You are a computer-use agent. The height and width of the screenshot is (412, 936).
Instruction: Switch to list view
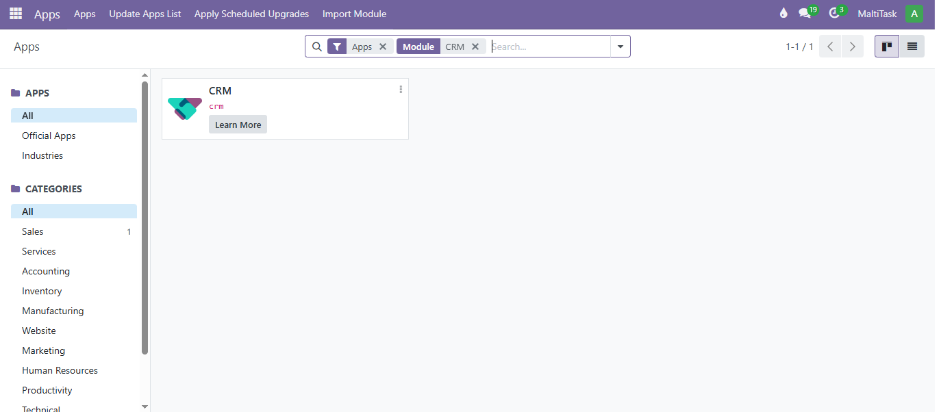pyautogui.click(x=912, y=47)
